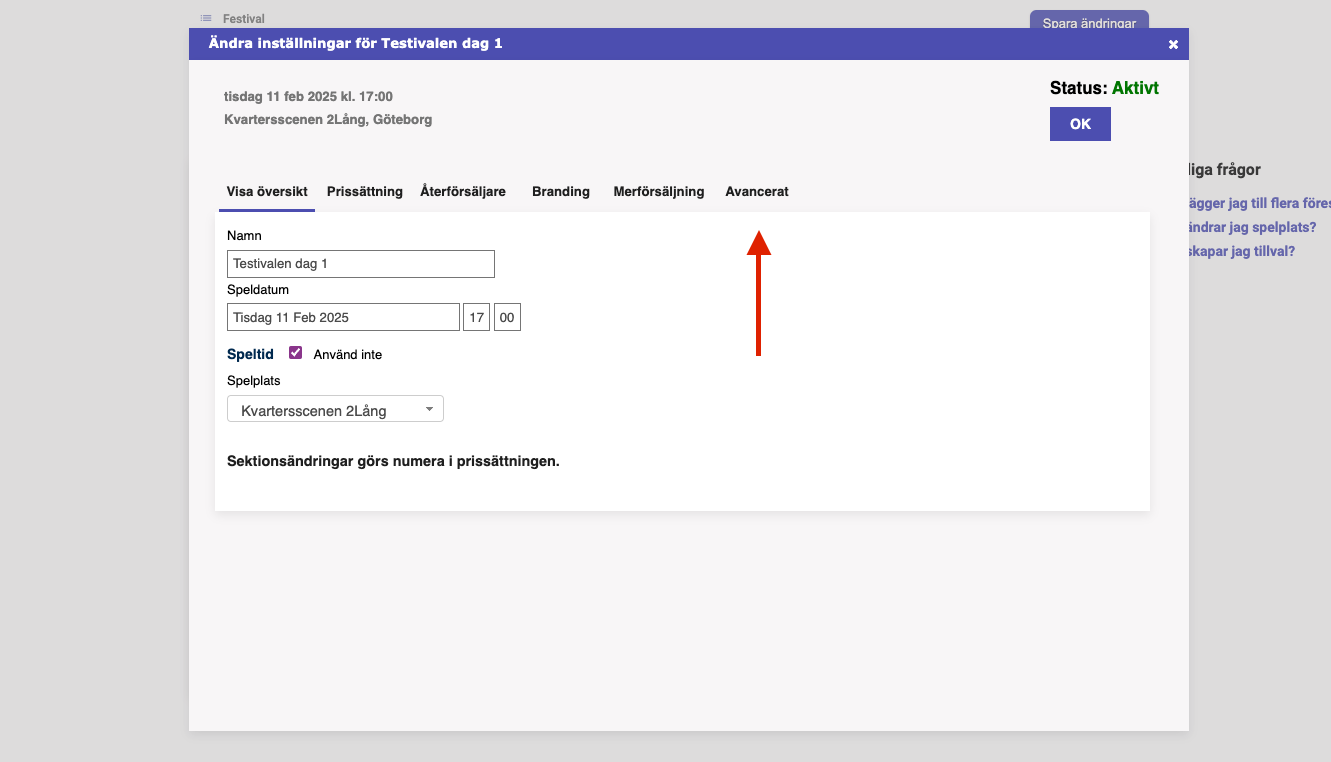Click the hour field showing 17
Viewport: 1331px width, 762px height.
tap(476, 317)
